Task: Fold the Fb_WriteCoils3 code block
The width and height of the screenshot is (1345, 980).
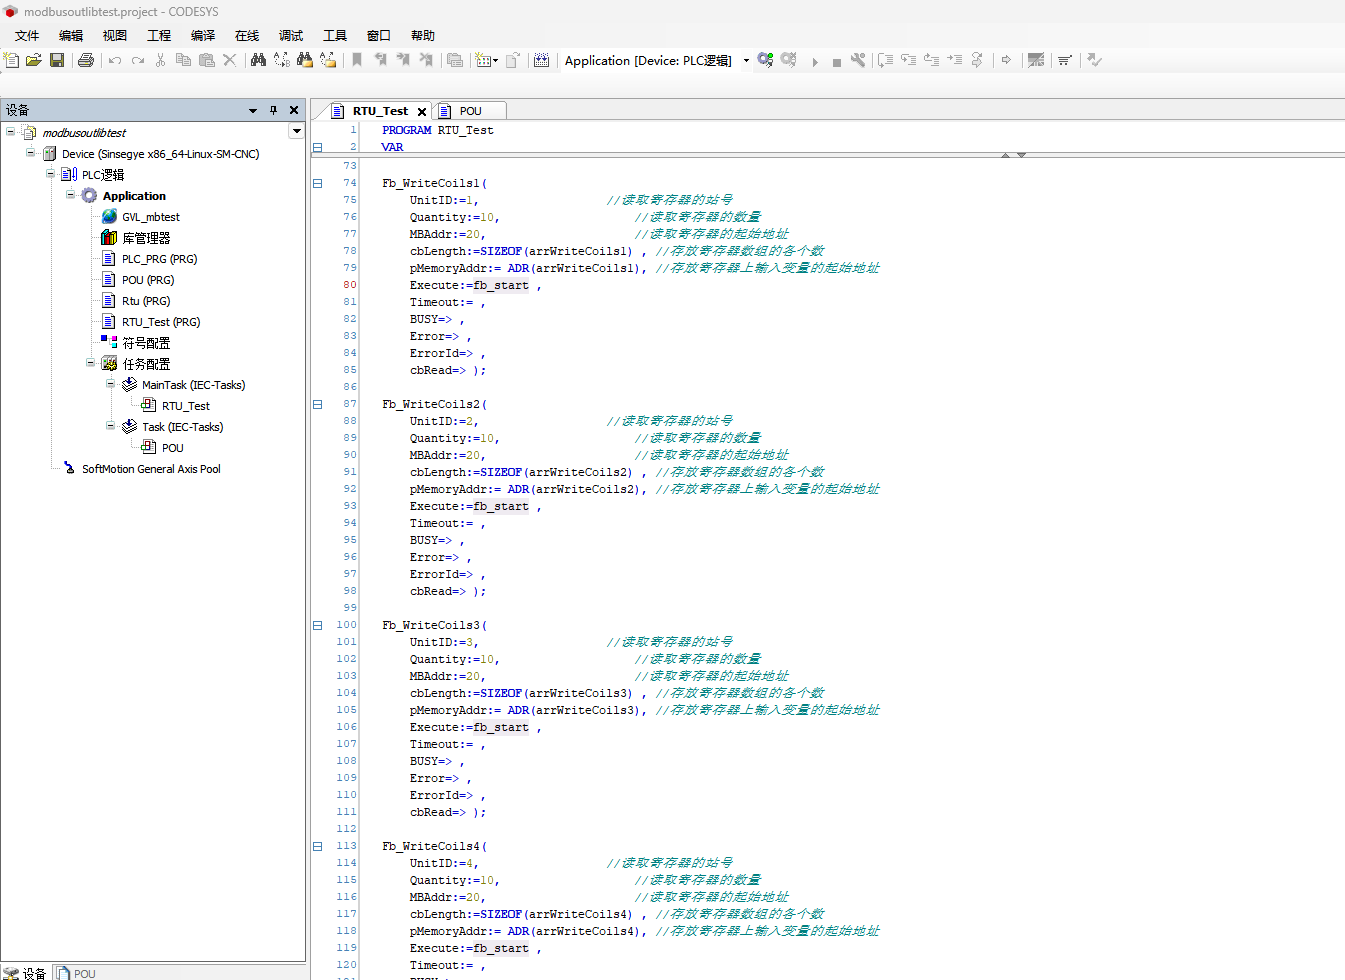Action: click(317, 625)
